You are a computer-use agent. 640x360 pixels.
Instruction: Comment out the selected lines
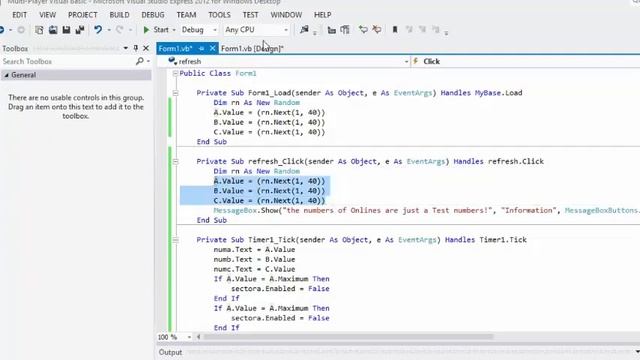[363, 29]
